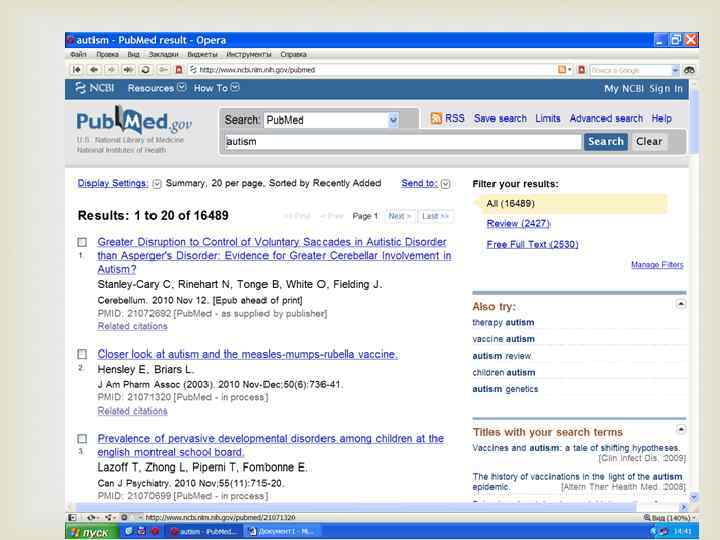Screen dimensions: 720x540
Task: Select checkbox for result 3 Prevalence article
Action: click(x=82, y=439)
